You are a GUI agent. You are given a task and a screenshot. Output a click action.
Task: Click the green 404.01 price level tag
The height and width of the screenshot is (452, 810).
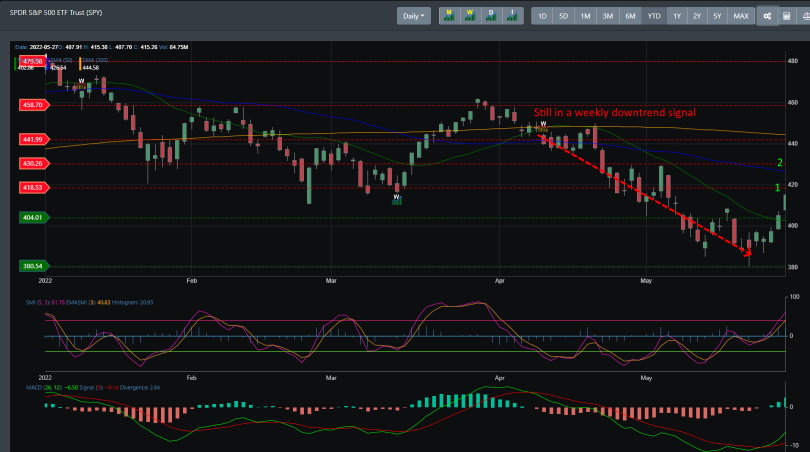coord(32,217)
